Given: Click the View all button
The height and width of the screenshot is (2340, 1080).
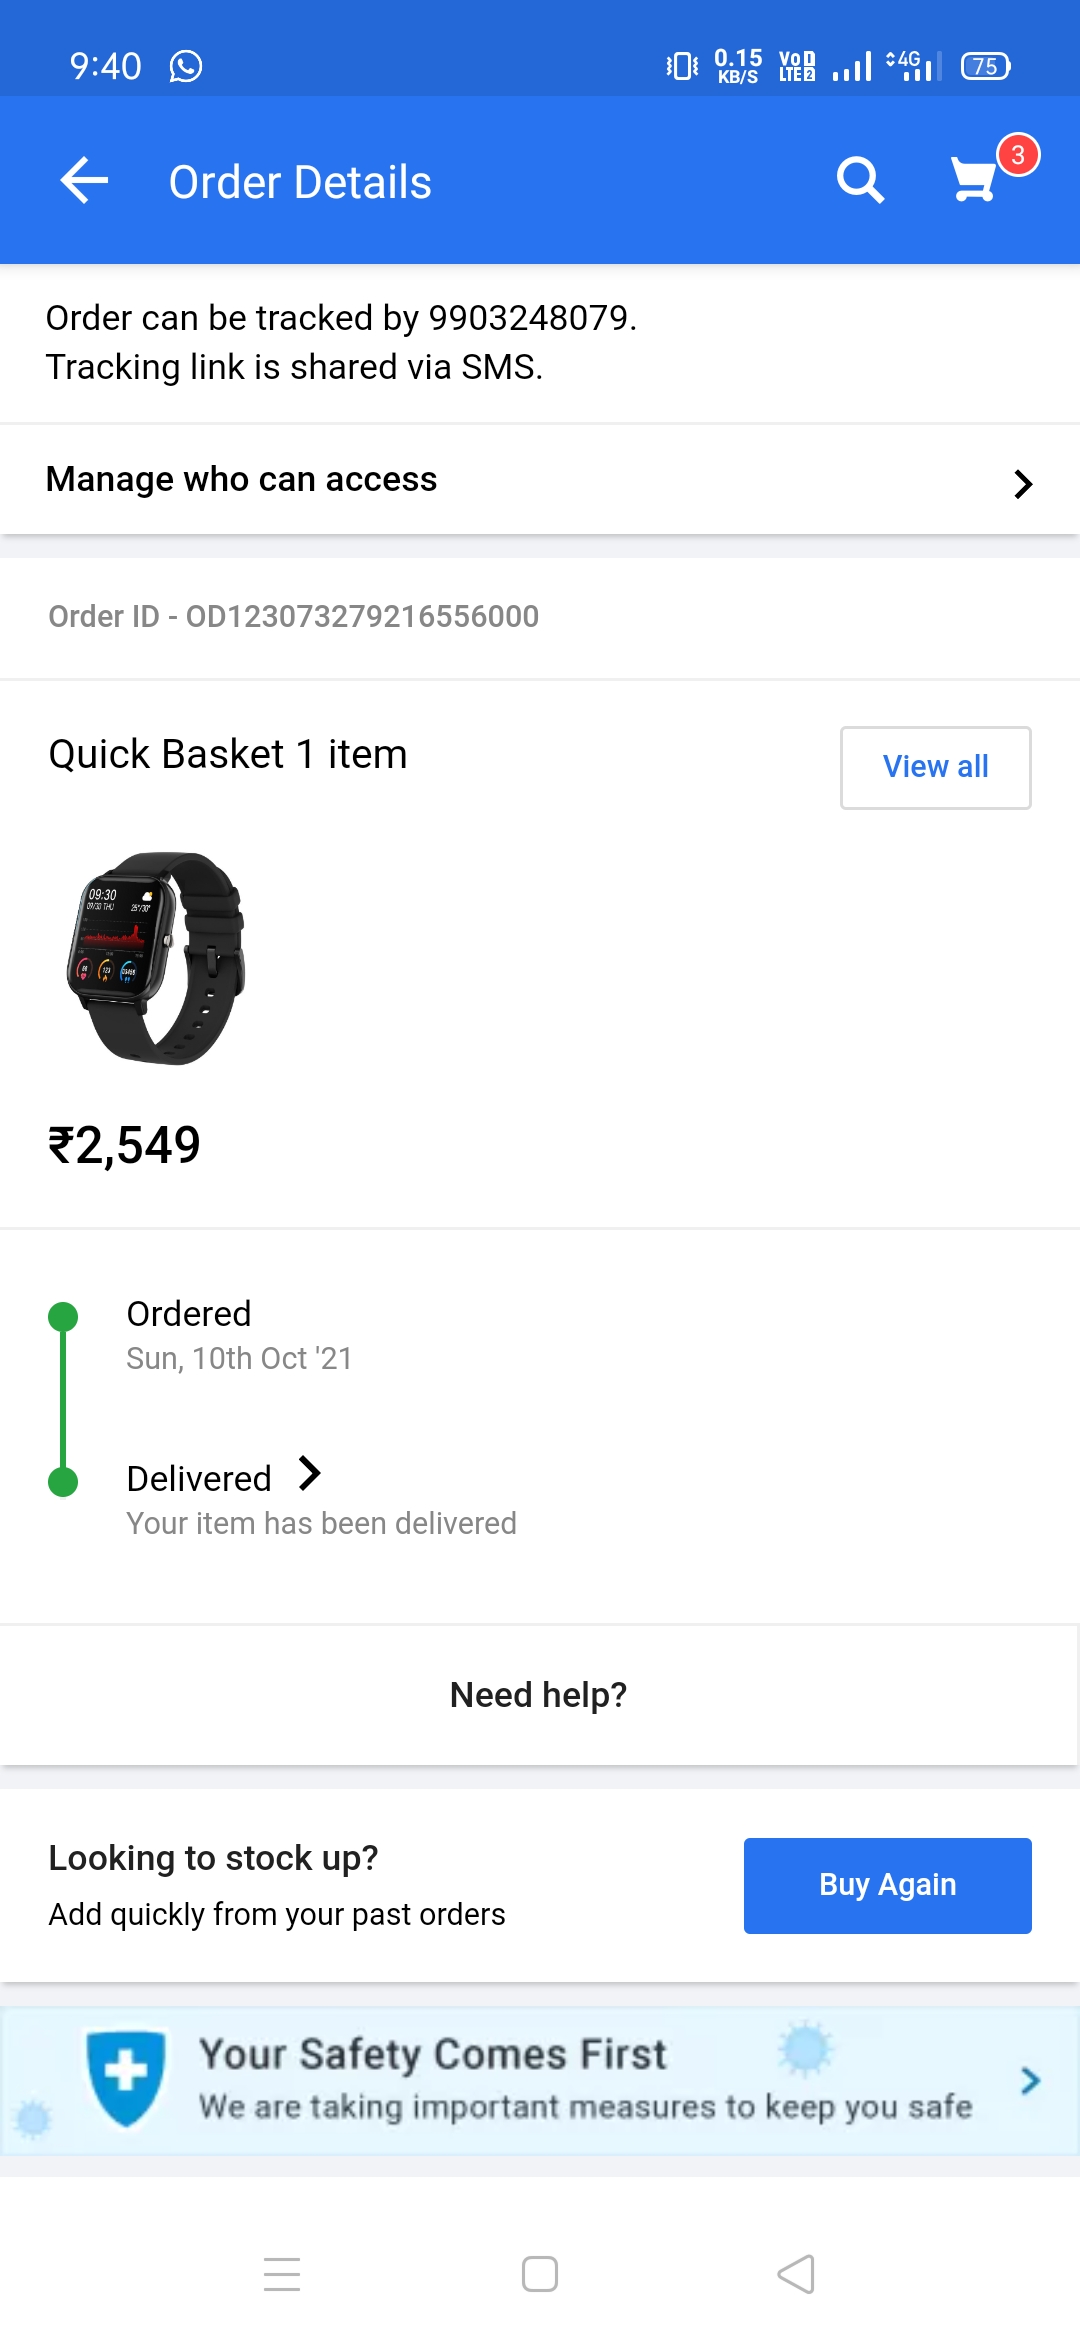Looking at the screenshot, I should point(935,767).
